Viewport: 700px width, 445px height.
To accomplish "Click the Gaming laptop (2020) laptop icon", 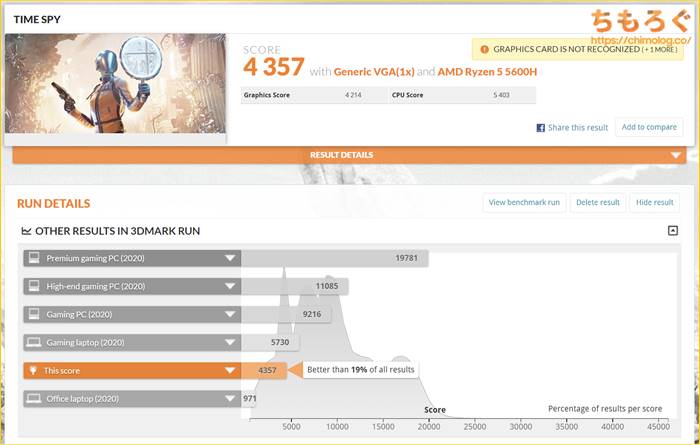I will pyautogui.click(x=34, y=342).
